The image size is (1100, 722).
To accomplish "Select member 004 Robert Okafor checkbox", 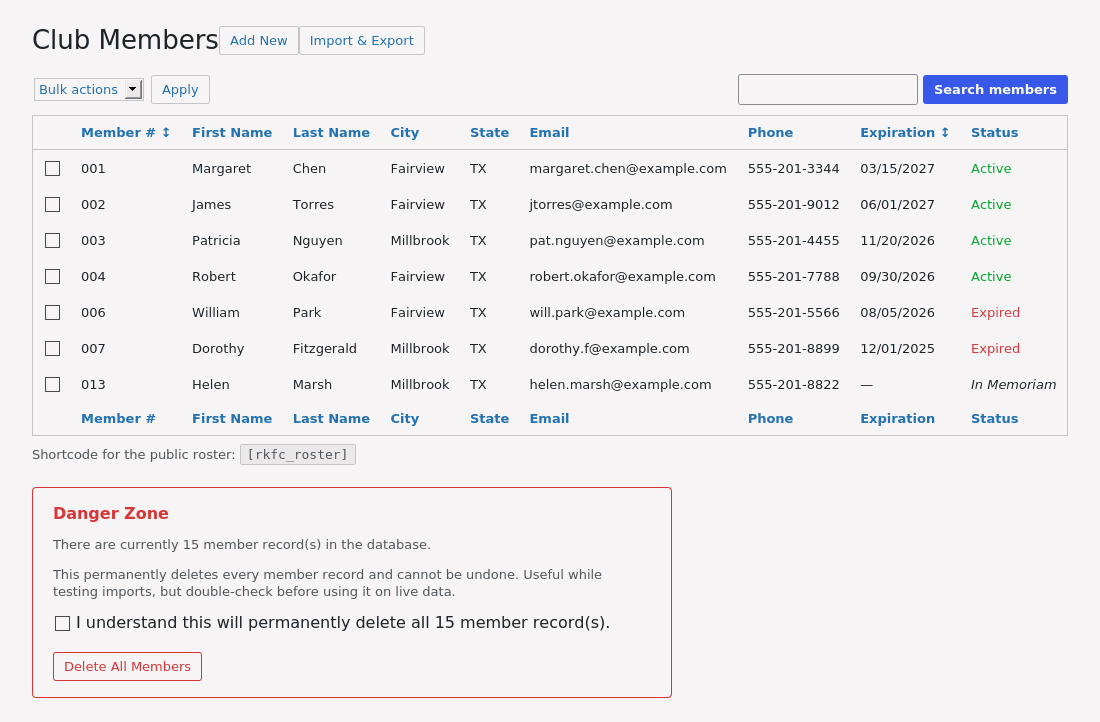I will pyautogui.click(x=53, y=276).
